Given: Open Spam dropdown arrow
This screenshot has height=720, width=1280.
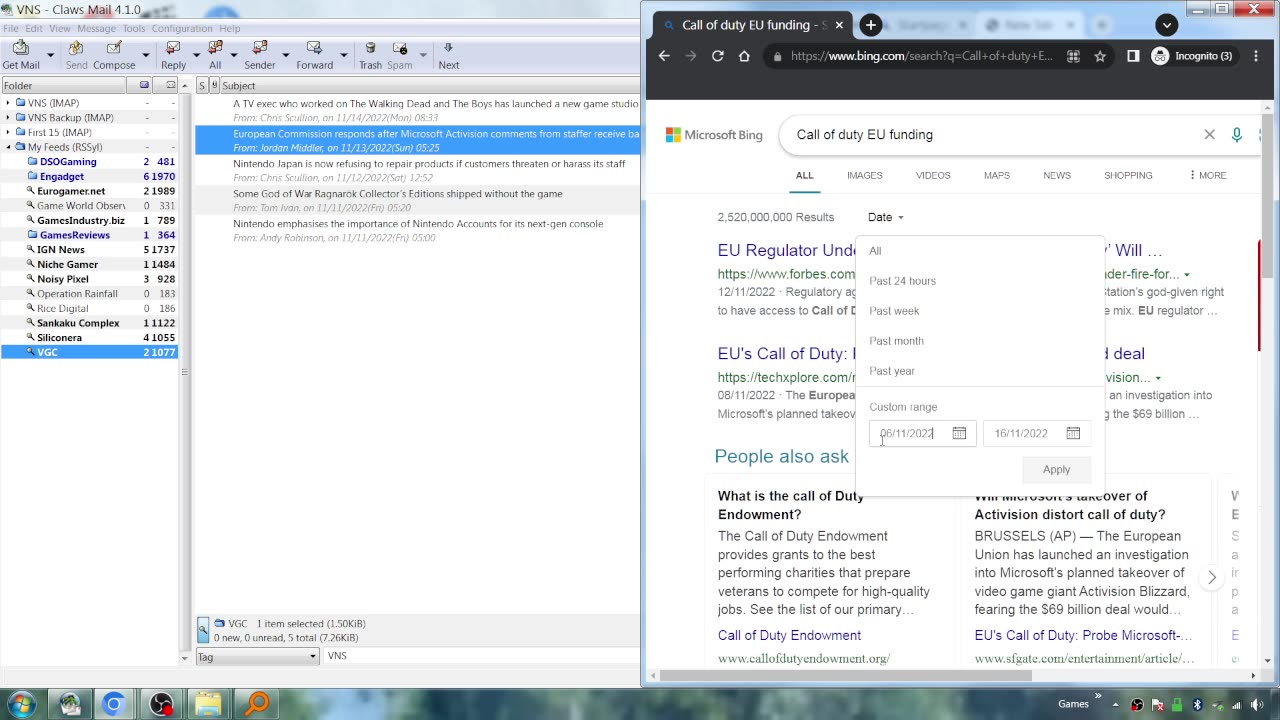Looking at the screenshot, I should 422,55.
